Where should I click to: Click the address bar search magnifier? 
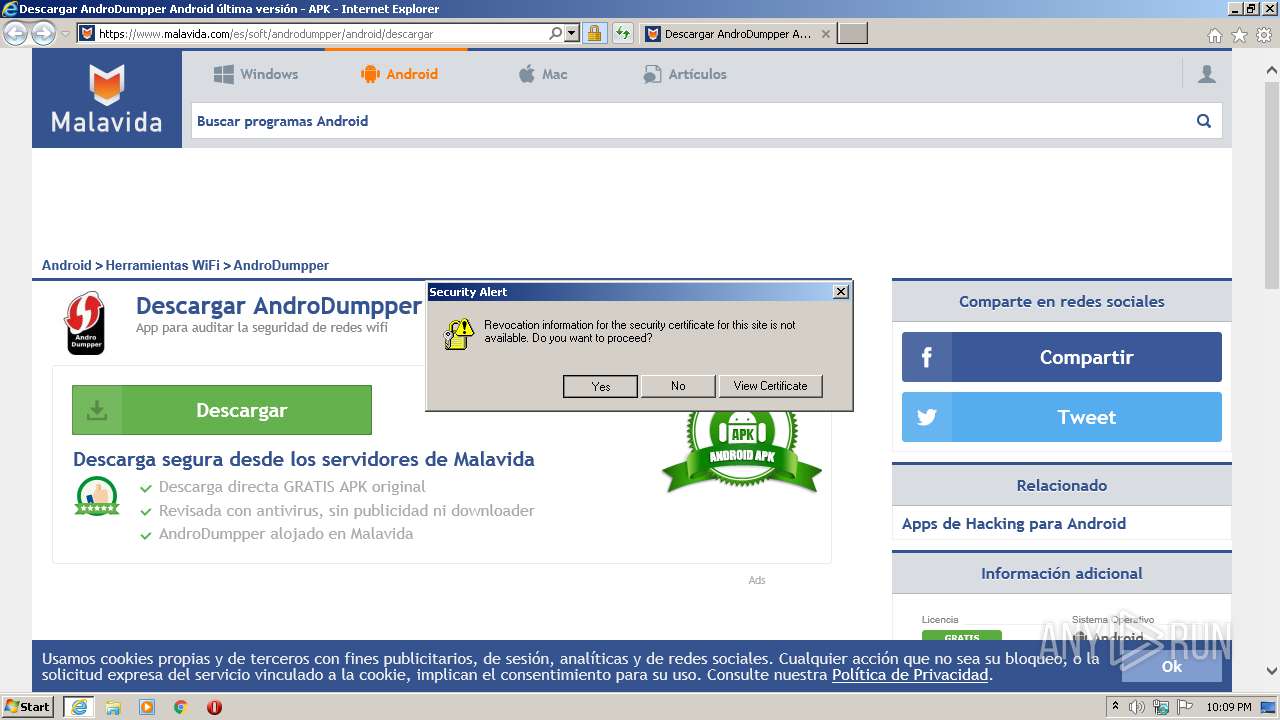tap(556, 33)
